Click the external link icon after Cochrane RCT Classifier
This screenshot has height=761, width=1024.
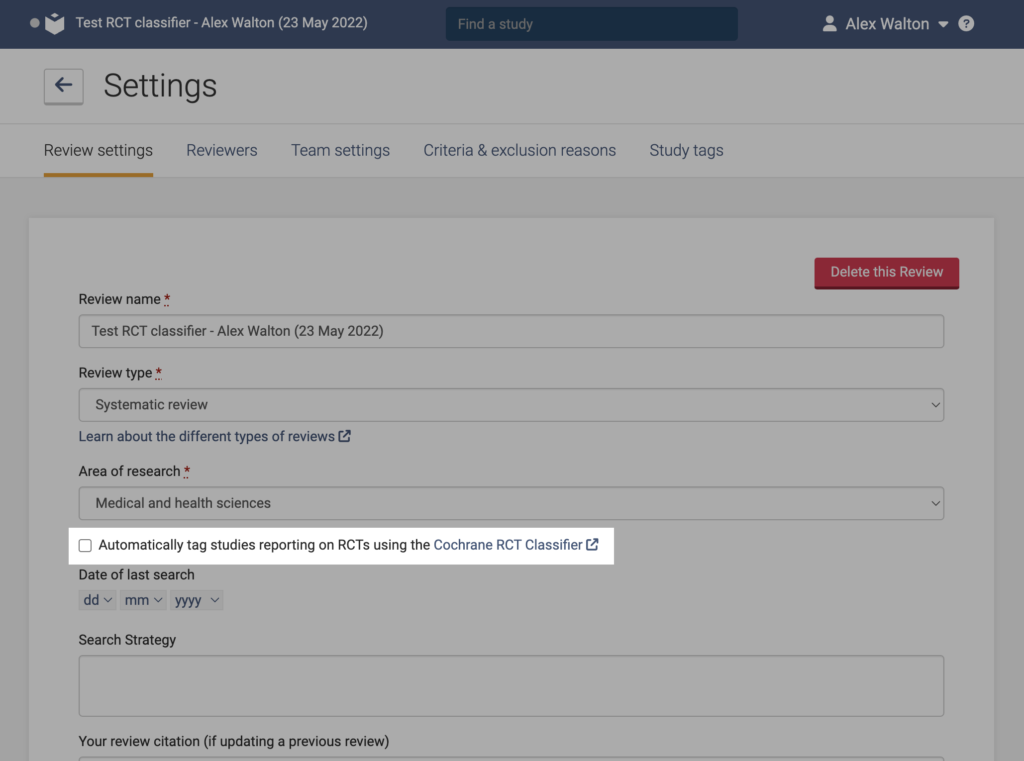(x=592, y=544)
